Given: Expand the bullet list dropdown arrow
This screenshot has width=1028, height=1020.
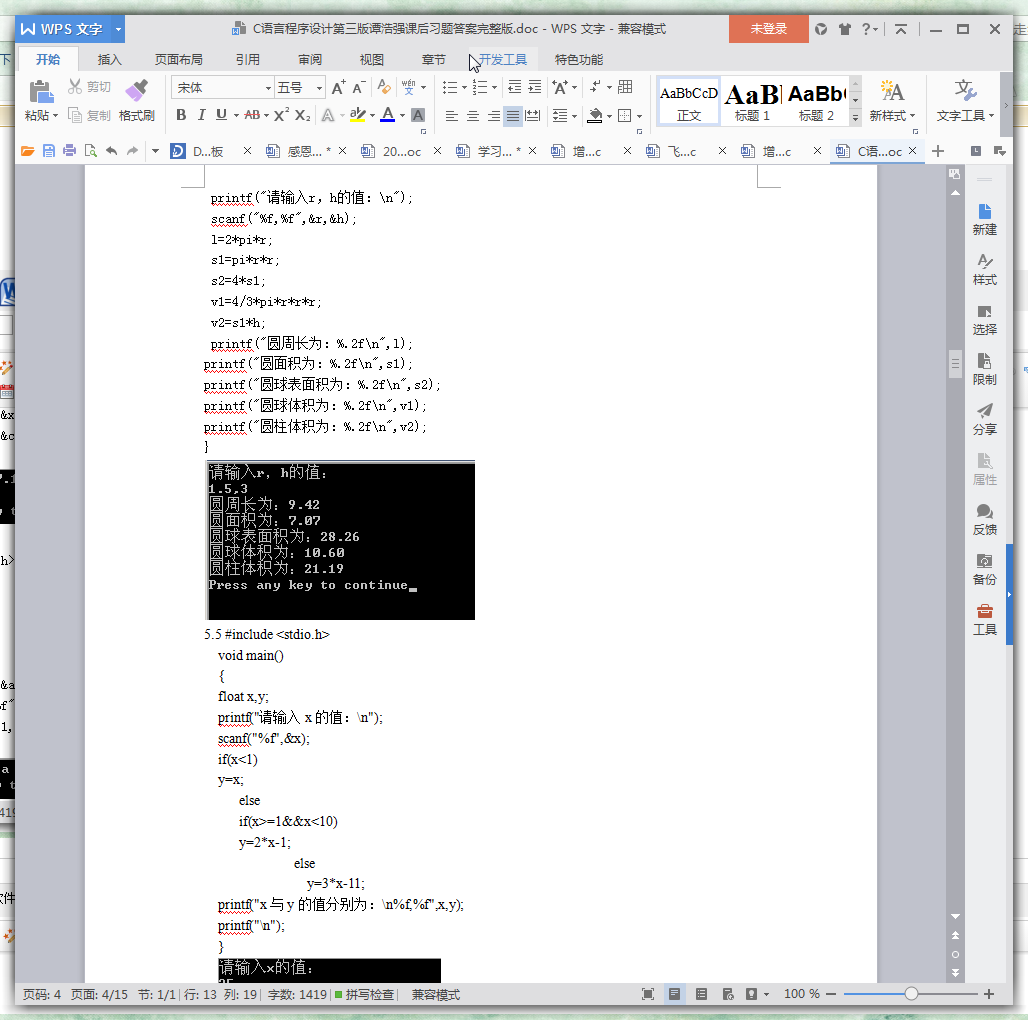Looking at the screenshot, I should [x=465, y=88].
